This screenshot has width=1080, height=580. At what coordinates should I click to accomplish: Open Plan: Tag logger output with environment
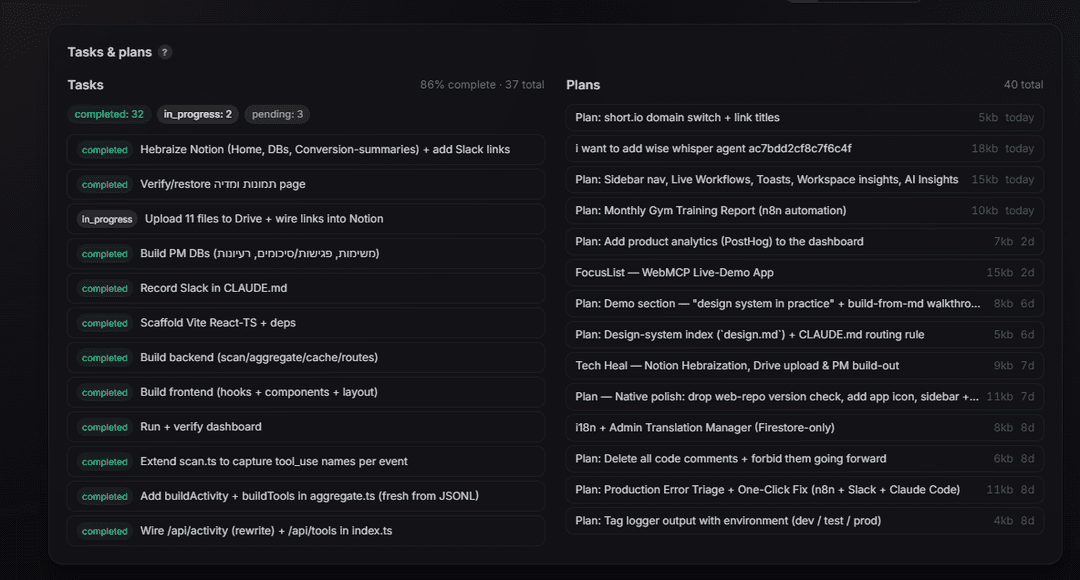click(804, 521)
